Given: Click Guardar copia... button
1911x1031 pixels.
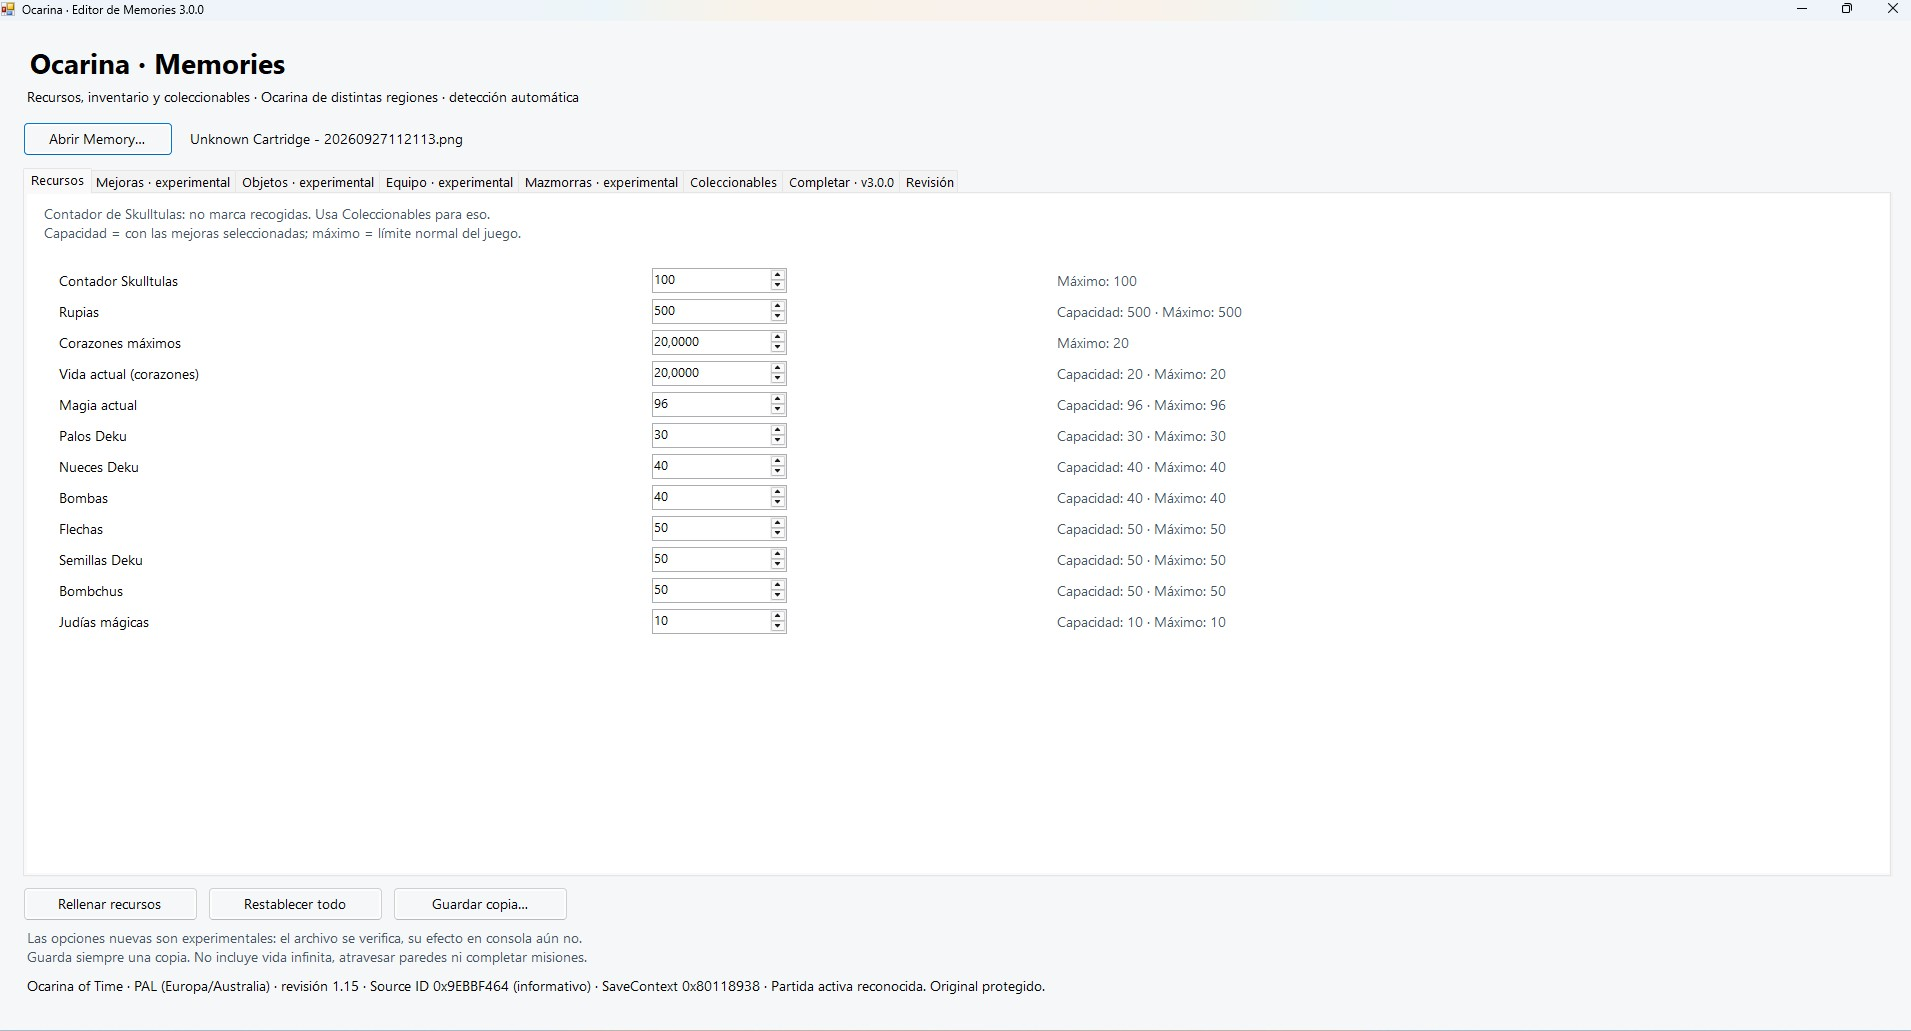Looking at the screenshot, I should 480,904.
